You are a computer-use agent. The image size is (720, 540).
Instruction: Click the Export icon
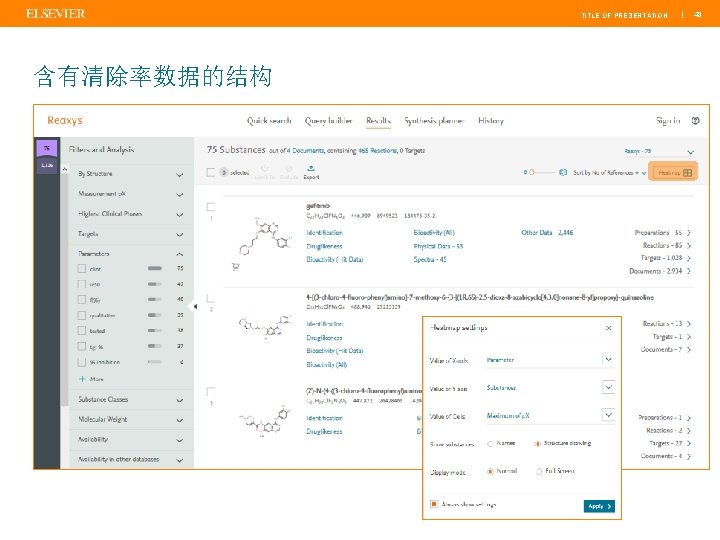click(311, 168)
